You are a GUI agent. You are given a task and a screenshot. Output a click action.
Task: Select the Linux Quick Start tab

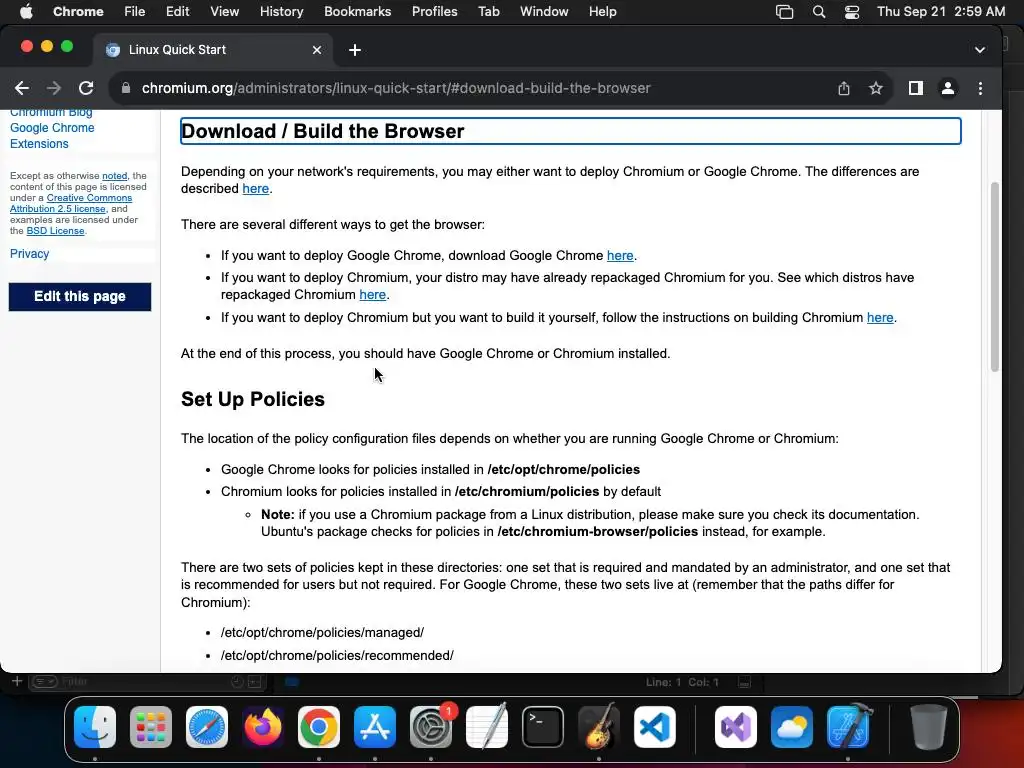(214, 50)
